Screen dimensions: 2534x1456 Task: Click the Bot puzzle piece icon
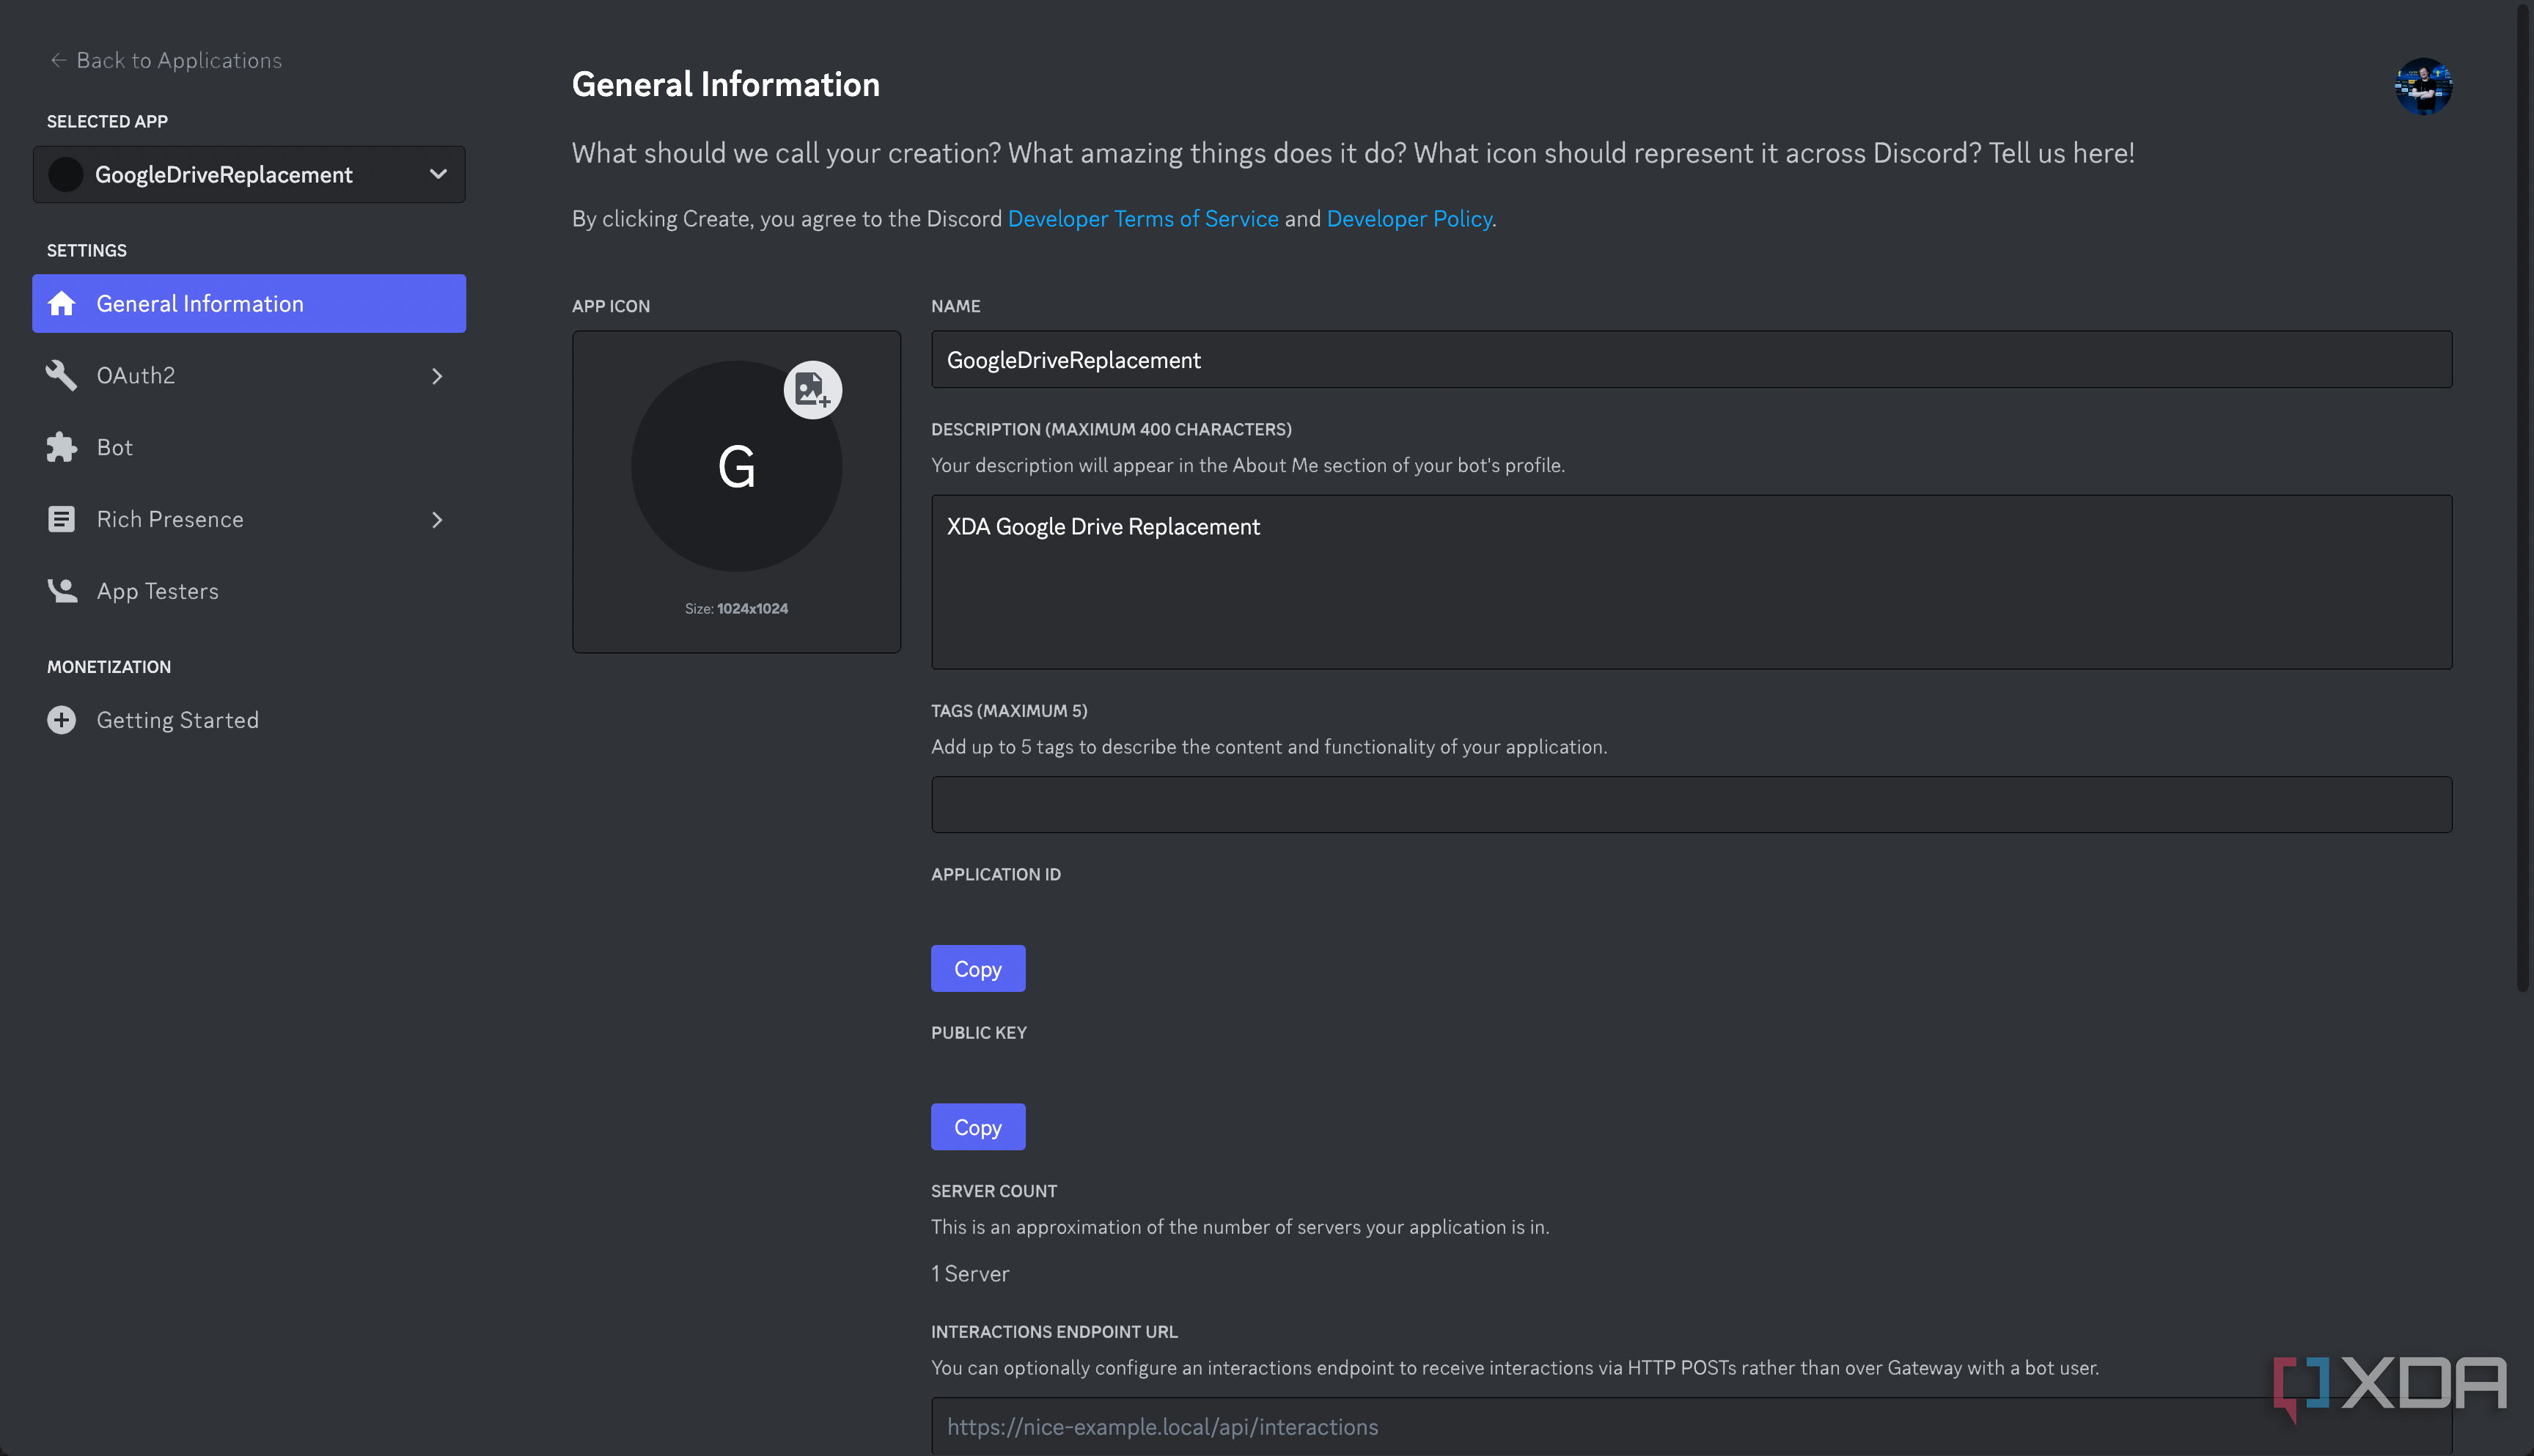point(62,447)
